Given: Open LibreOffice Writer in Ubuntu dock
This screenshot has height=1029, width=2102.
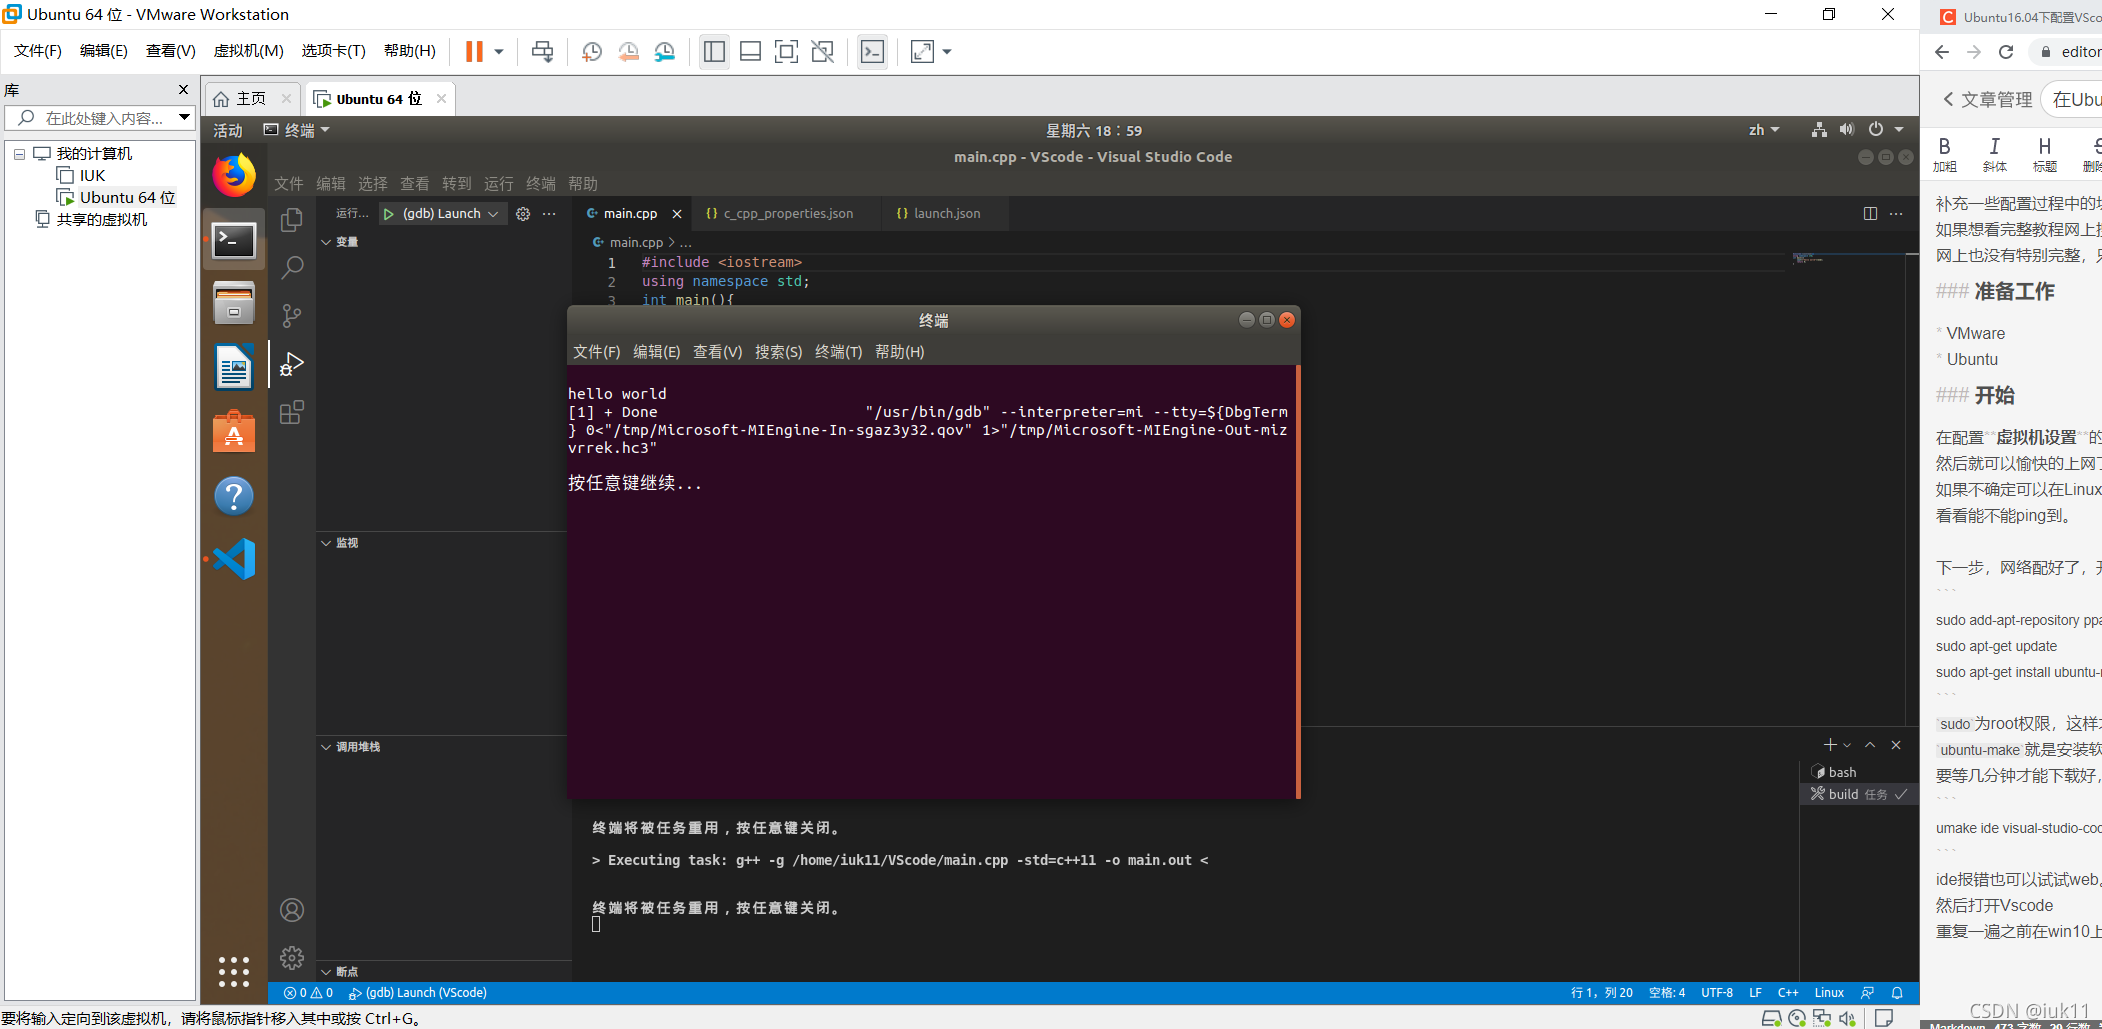Looking at the screenshot, I should (234, 367).
